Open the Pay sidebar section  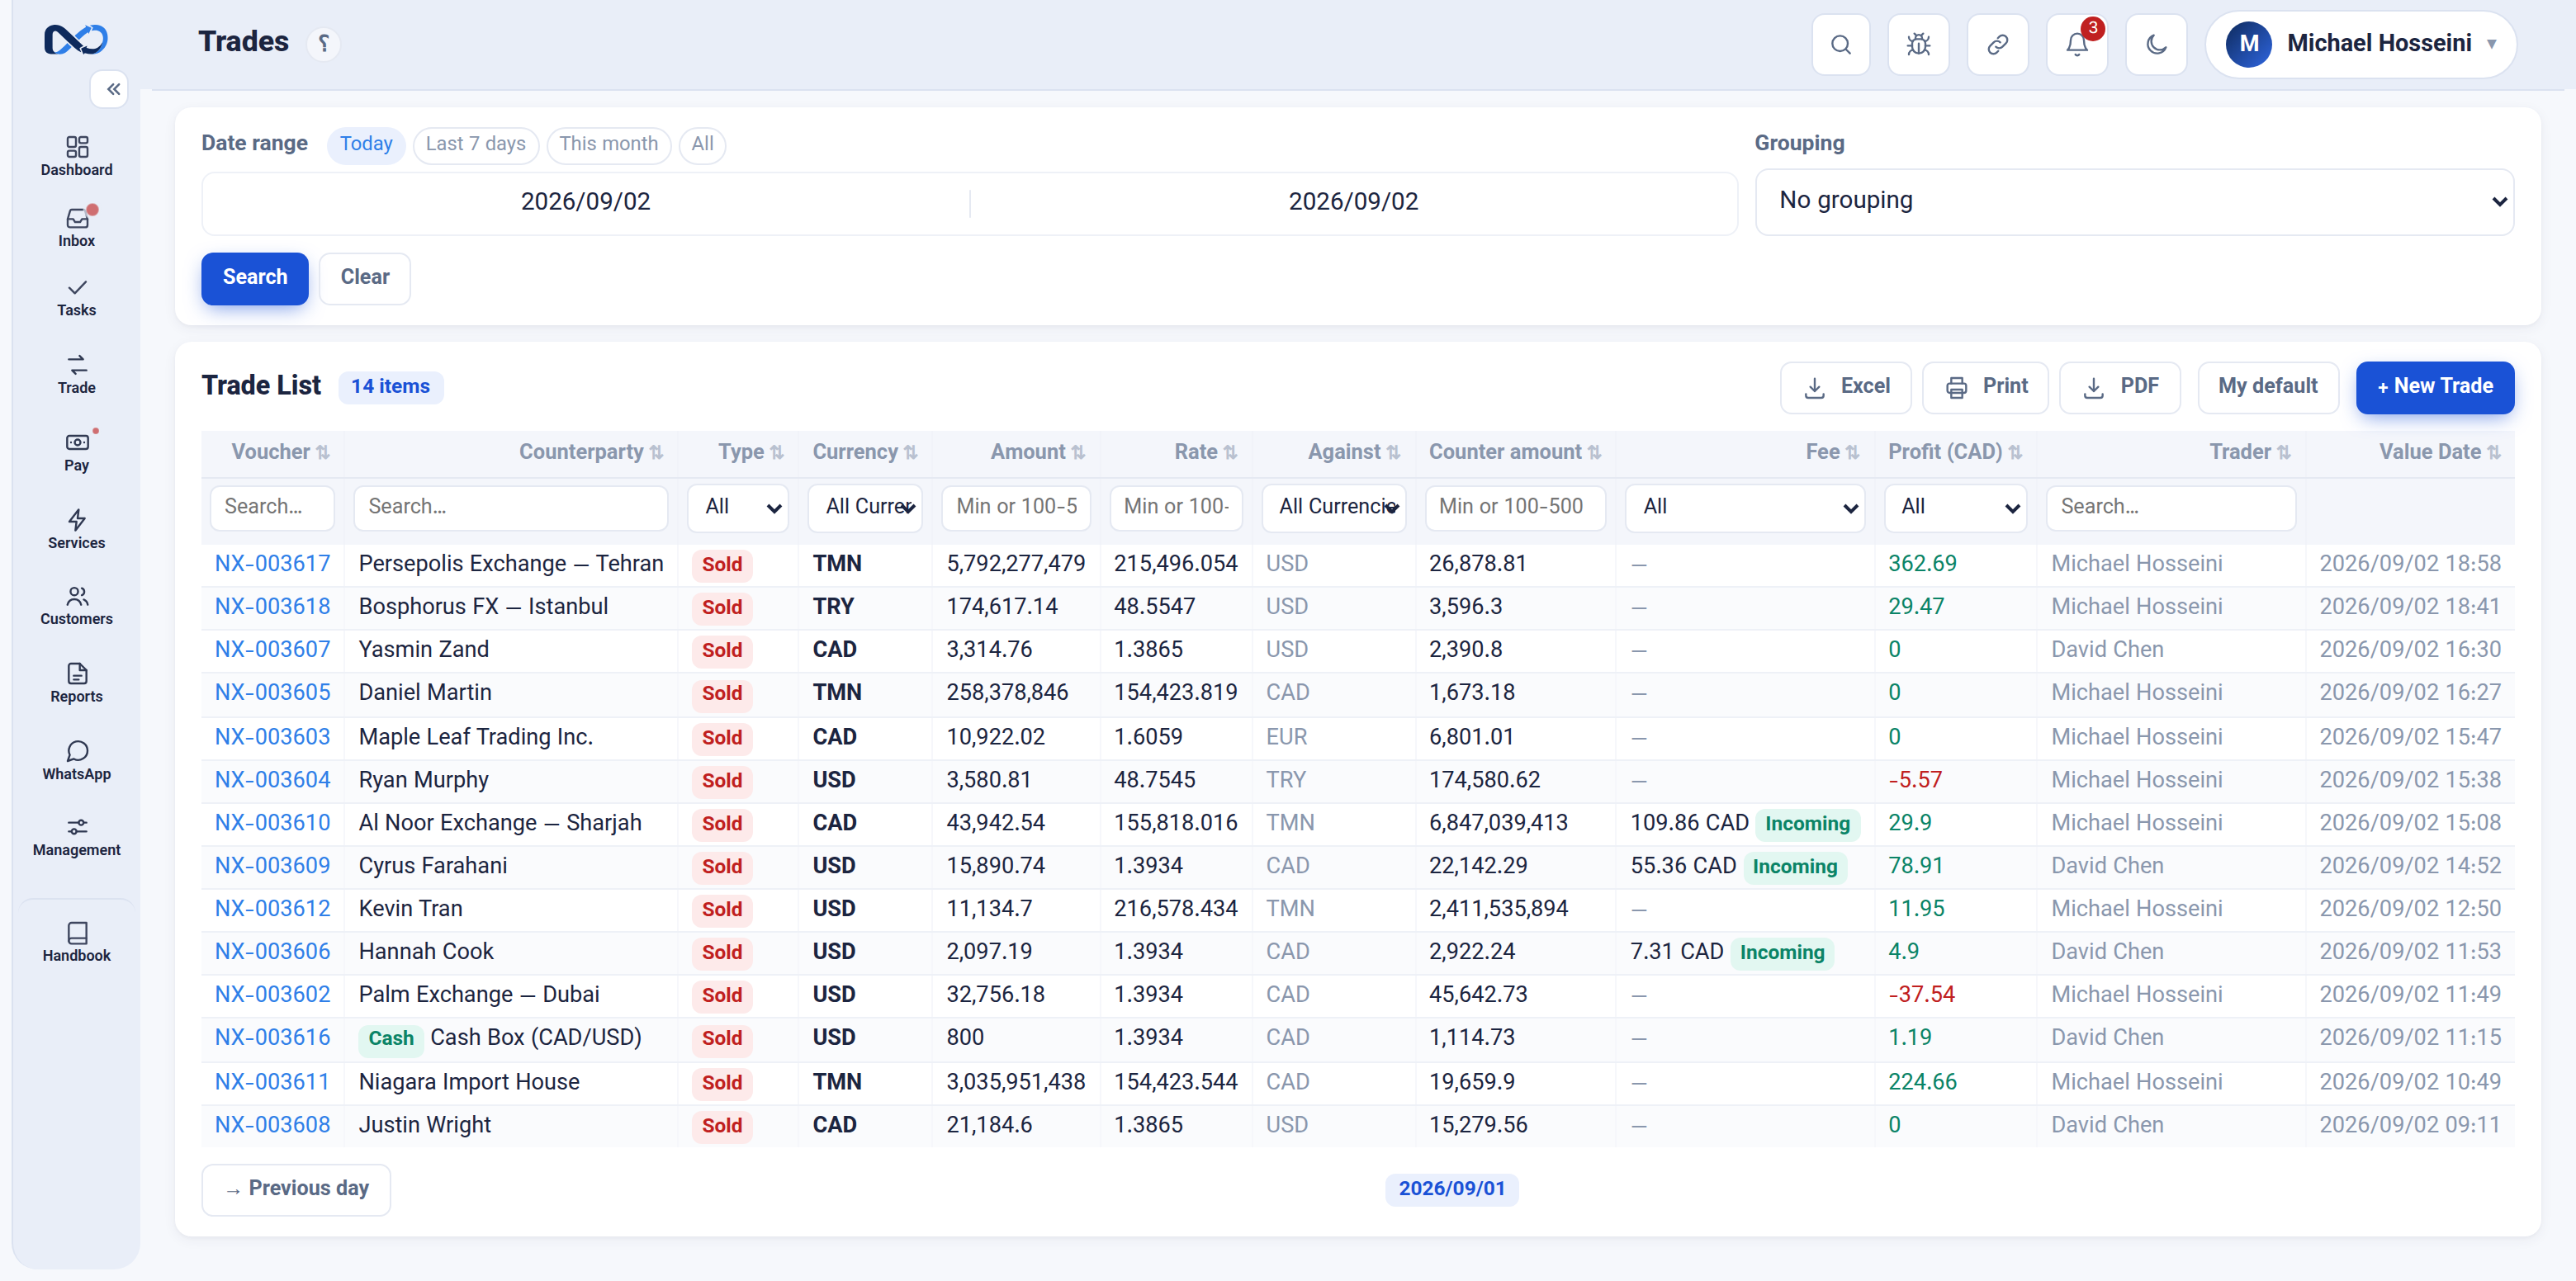76,452
